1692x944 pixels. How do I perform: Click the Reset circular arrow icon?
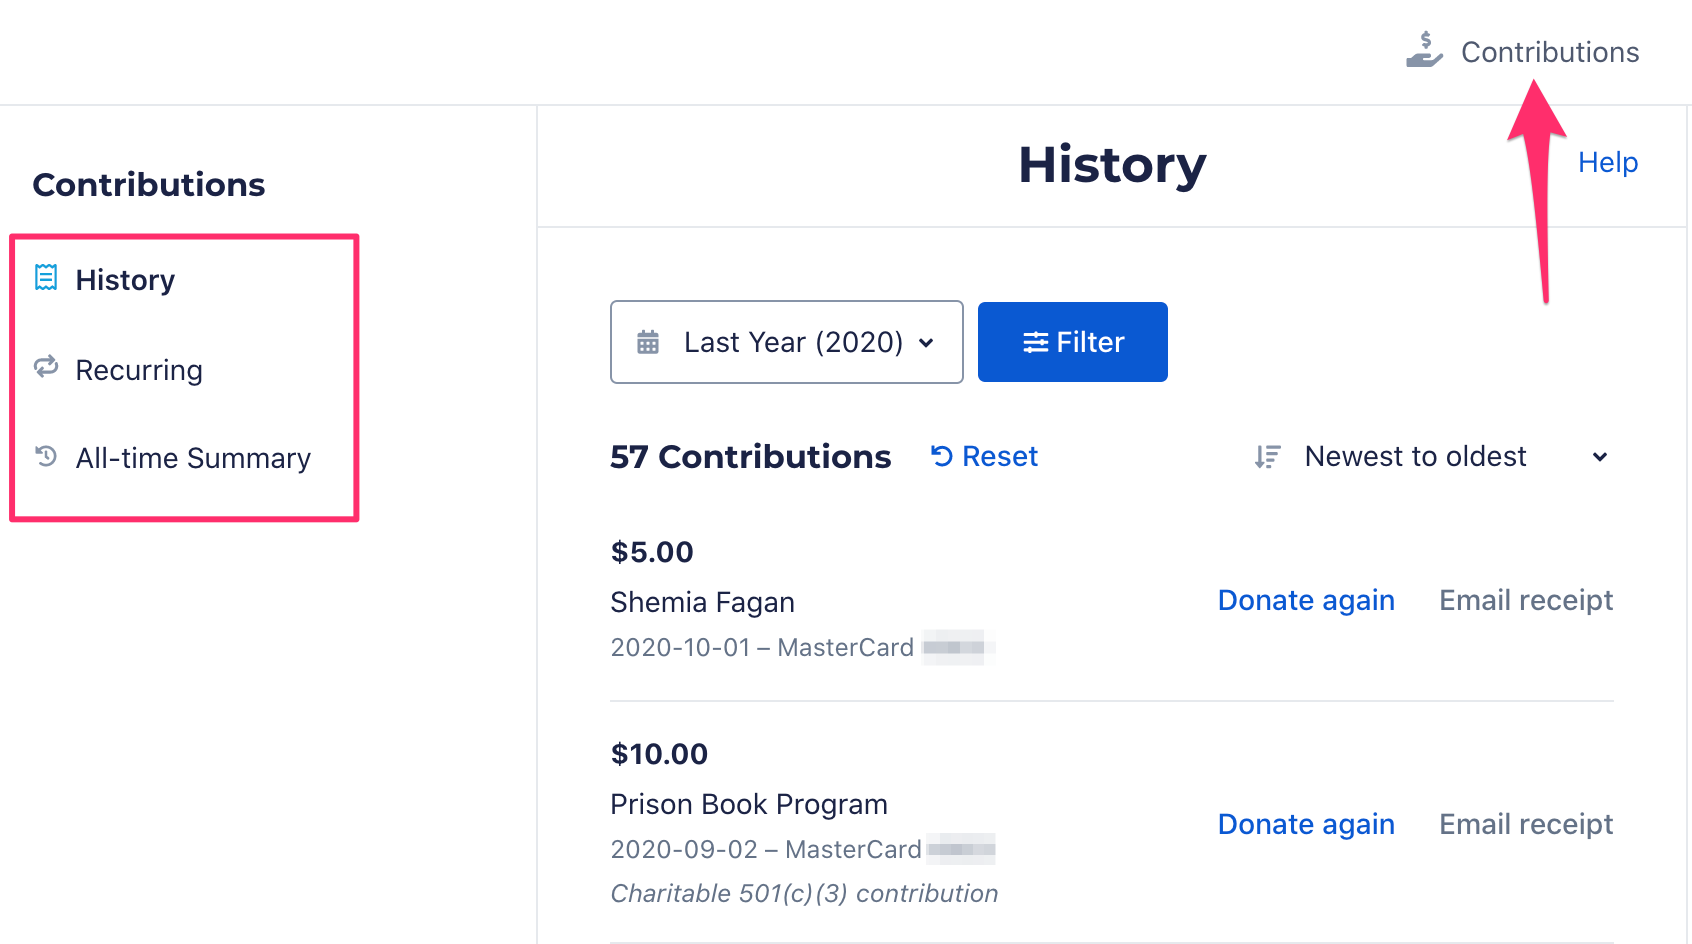click(941, 456)
